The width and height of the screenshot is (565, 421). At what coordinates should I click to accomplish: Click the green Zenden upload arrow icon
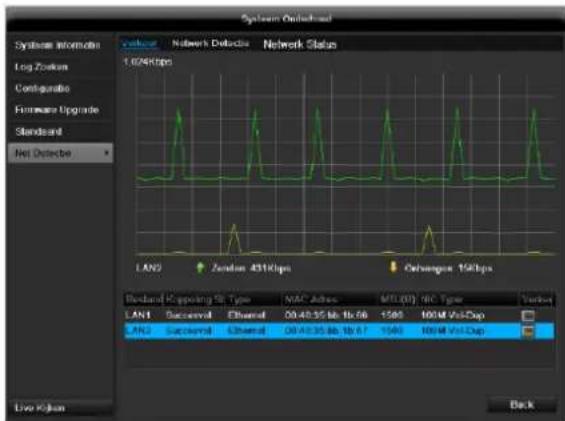(x=200, y=268)
